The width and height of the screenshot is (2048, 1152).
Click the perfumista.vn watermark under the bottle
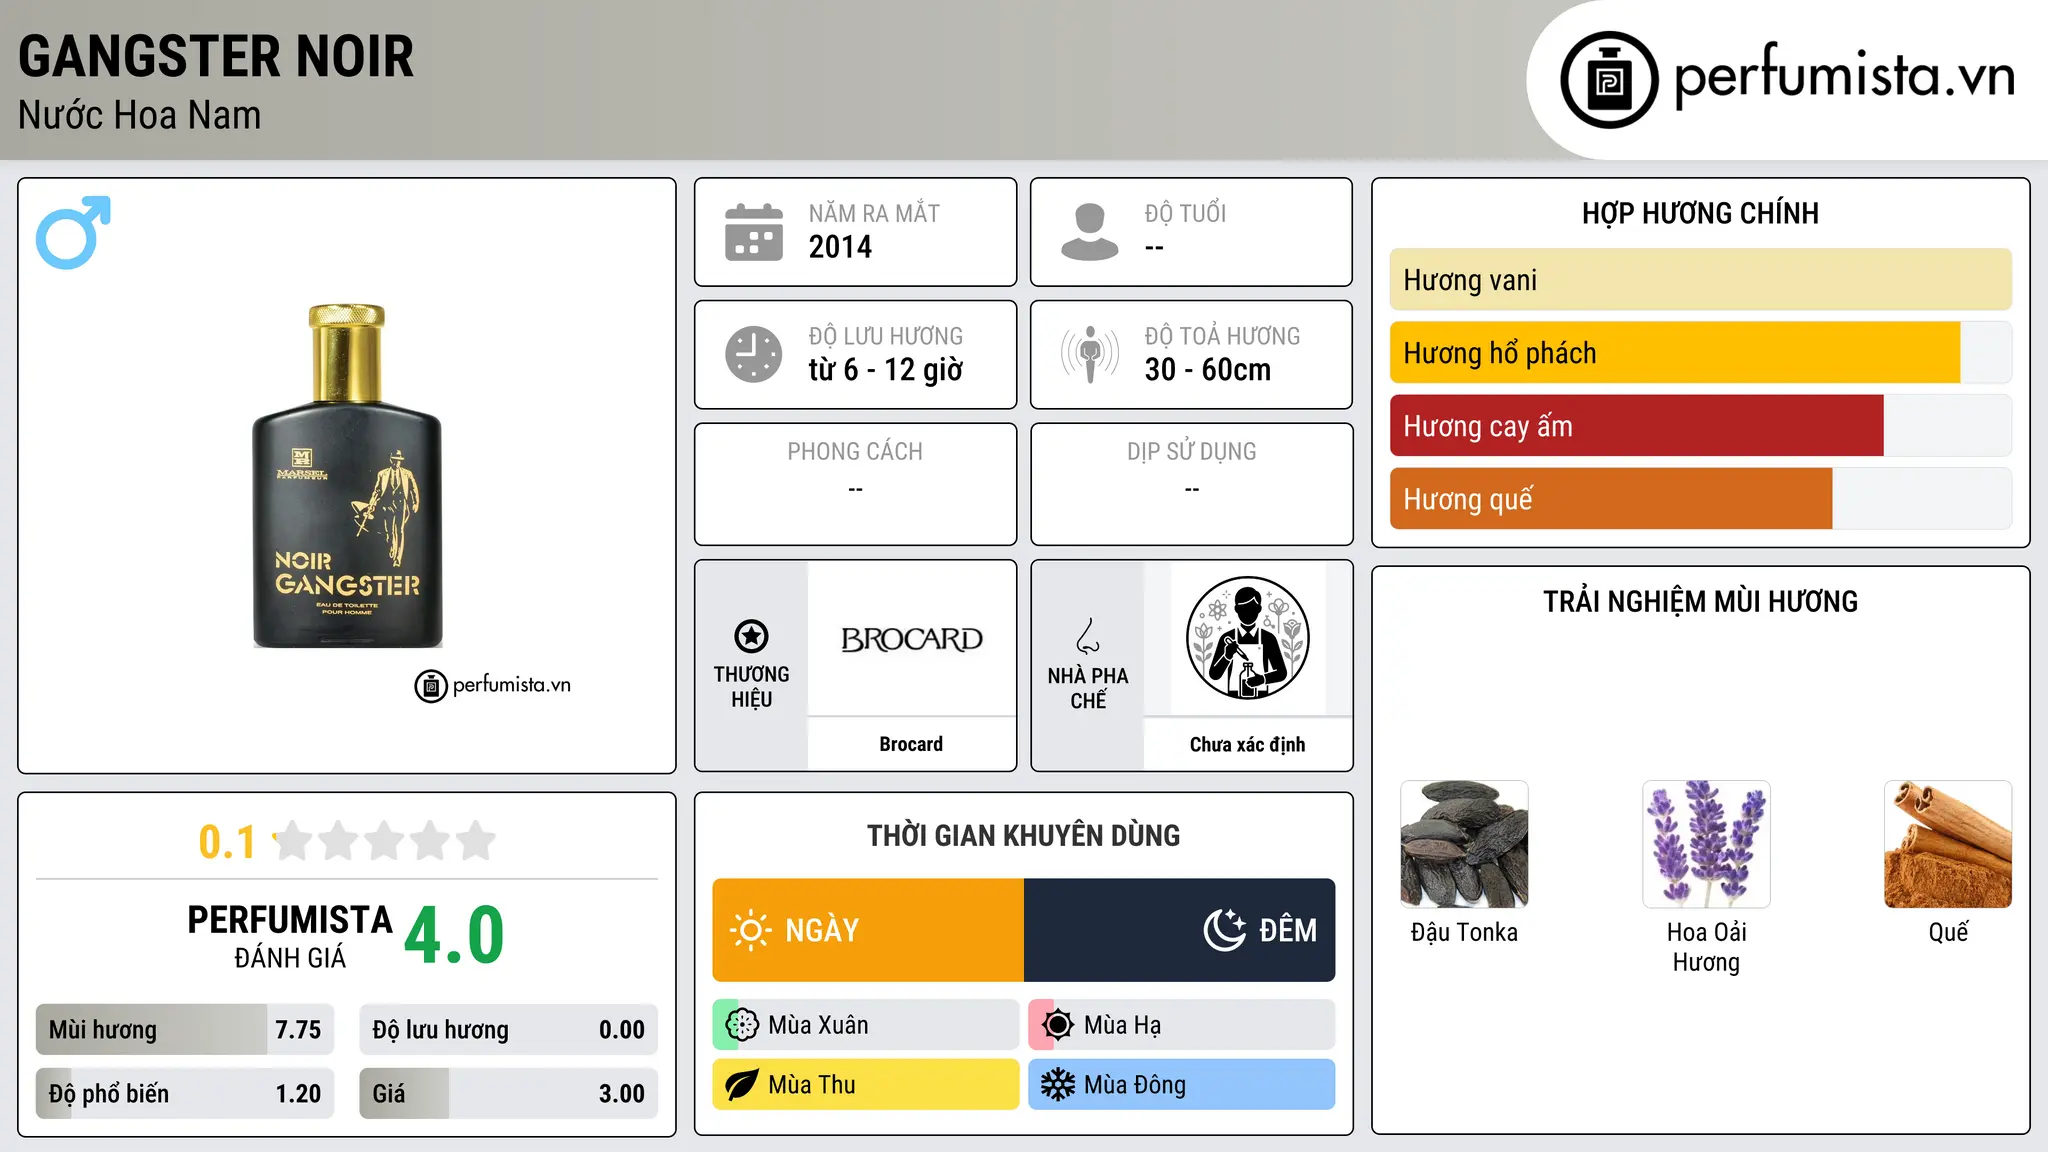coord(493,686)
